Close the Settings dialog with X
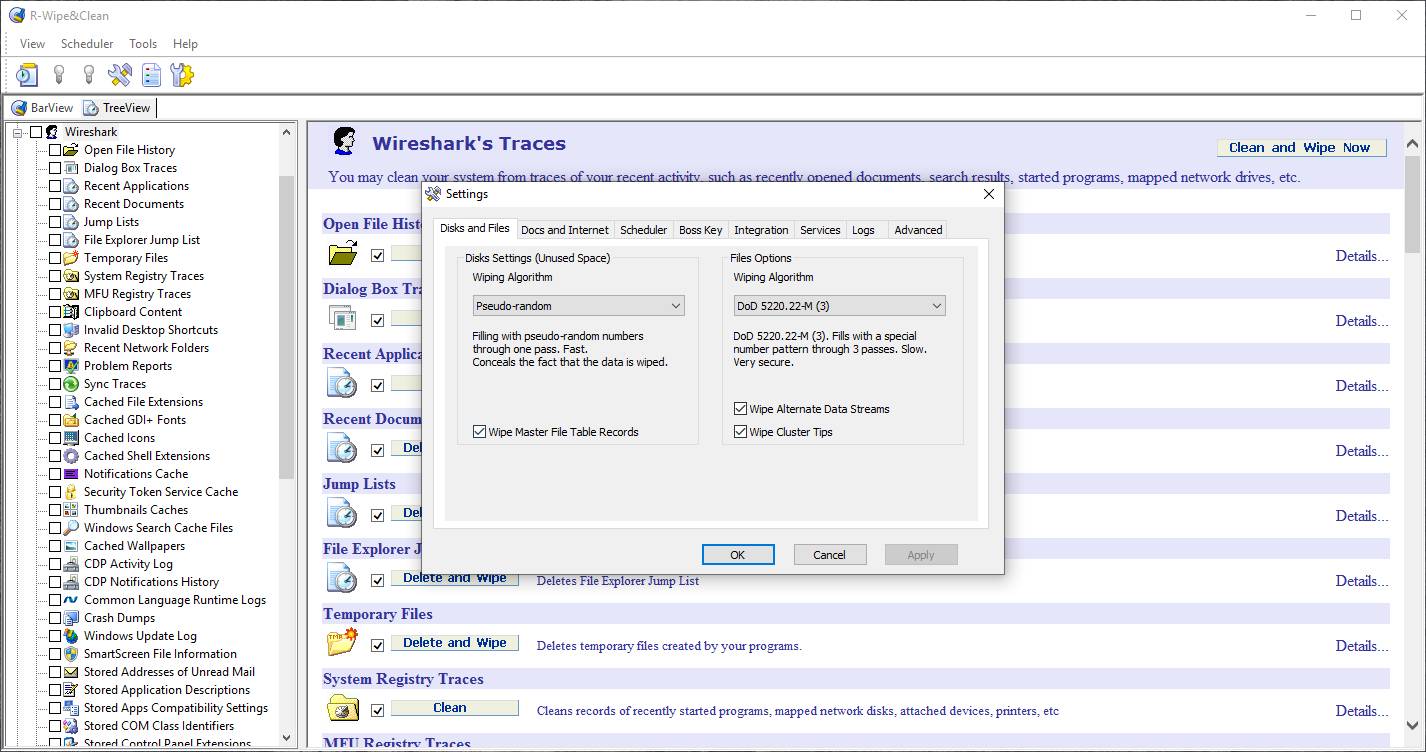Screen dimensions: 1426x752 tap(988, 194)
